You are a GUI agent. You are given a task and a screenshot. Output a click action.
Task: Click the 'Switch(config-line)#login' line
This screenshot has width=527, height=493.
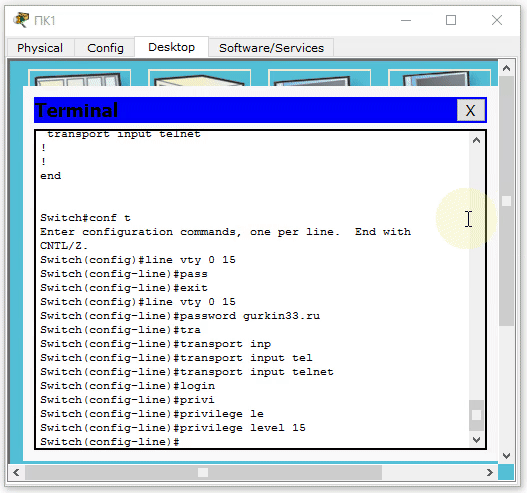click(127, 386)
